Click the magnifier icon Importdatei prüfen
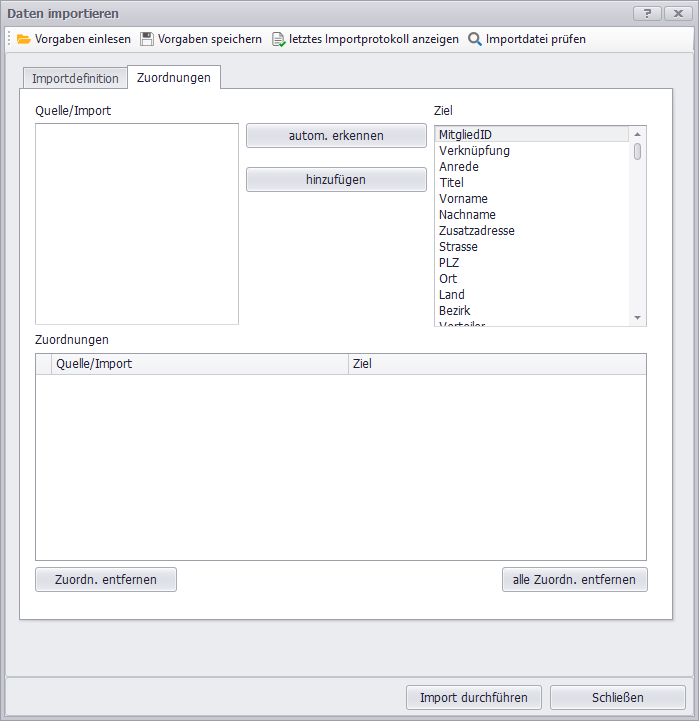The height and width of the screenshot is (721, 699). click(x=475, y=39)
